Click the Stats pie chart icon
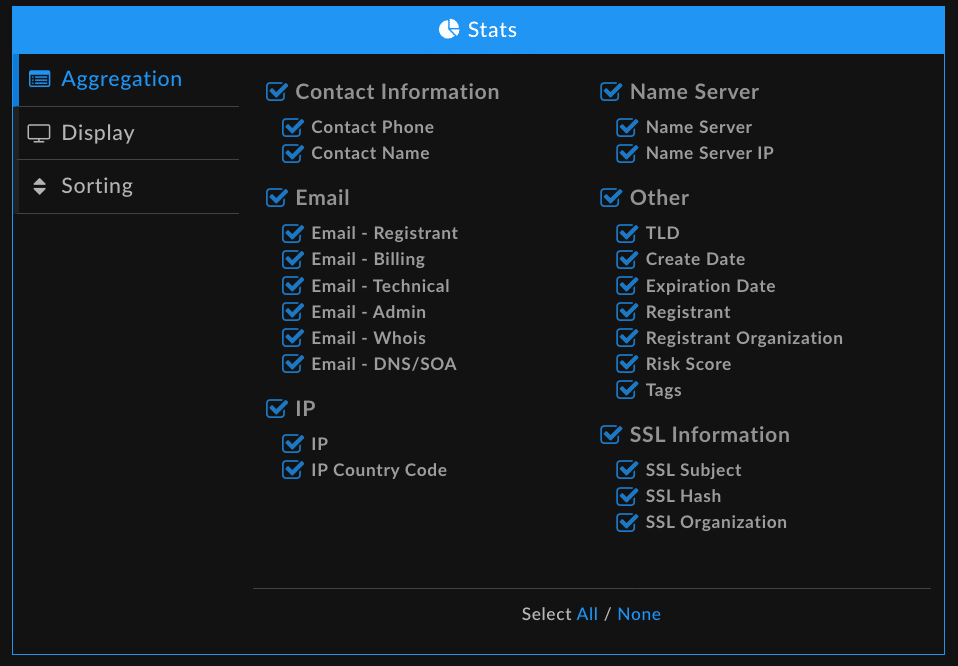This screenshot has width=958, height=666. click(x=449, y=29)
